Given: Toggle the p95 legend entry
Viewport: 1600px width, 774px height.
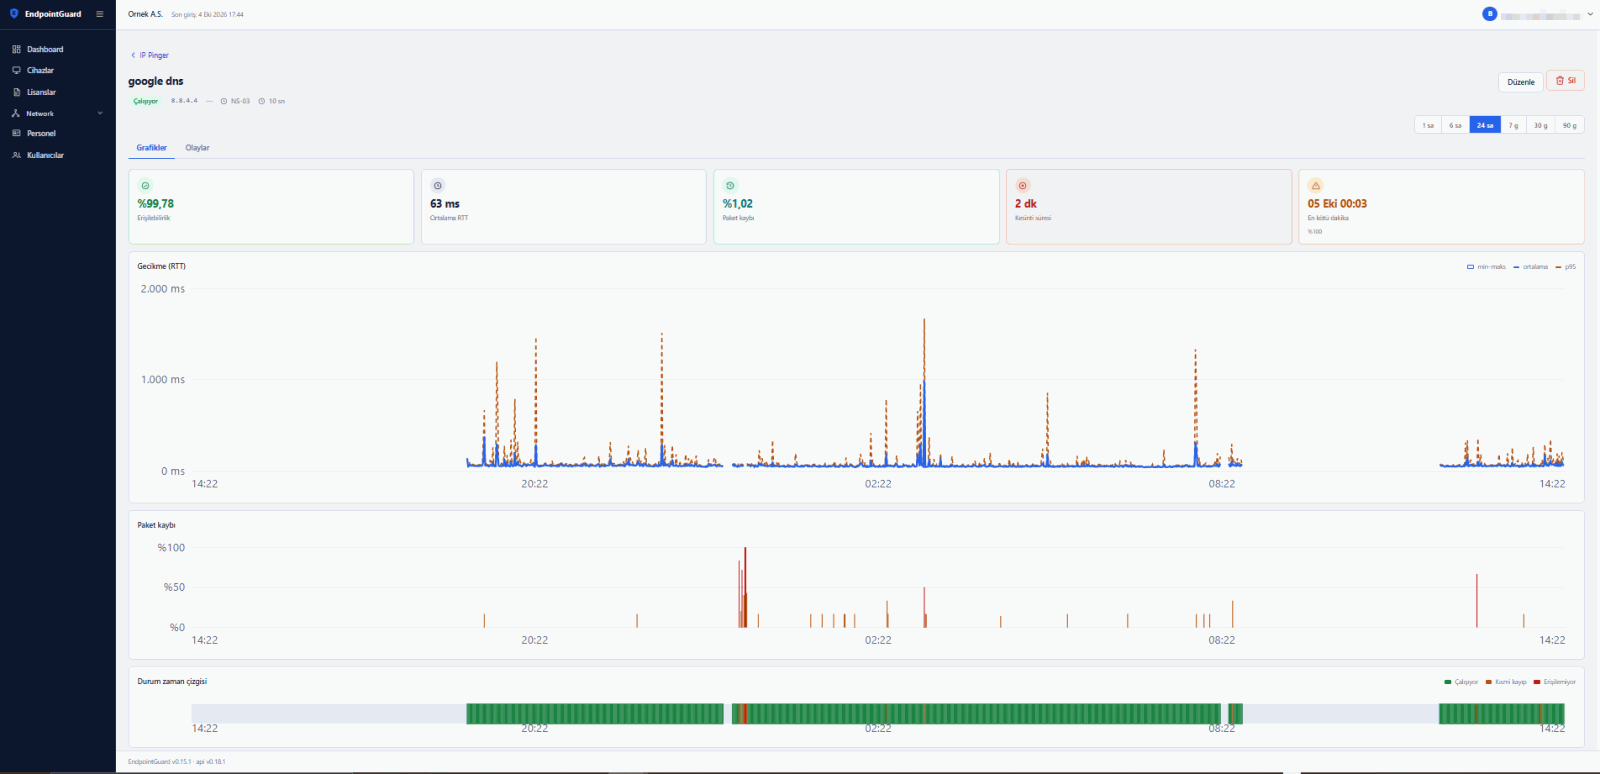Looking at the screenshot, I should coord(1566,267).
